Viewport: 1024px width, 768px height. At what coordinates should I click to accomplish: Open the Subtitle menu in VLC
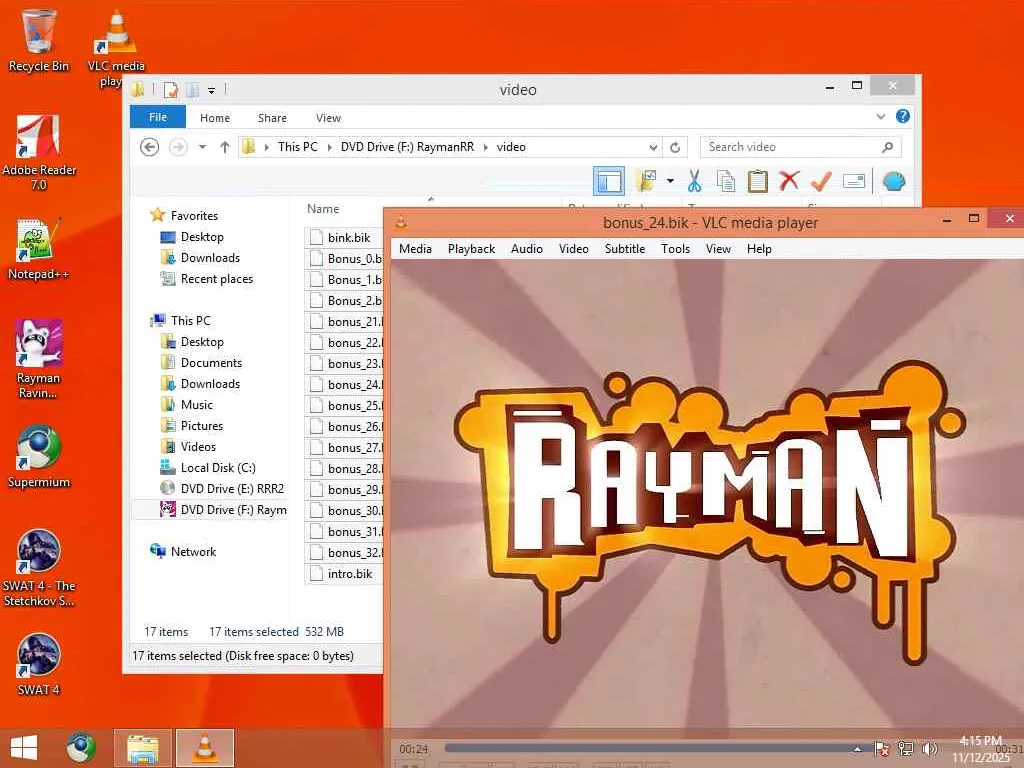pyautogui.click(x=625, y=249)
